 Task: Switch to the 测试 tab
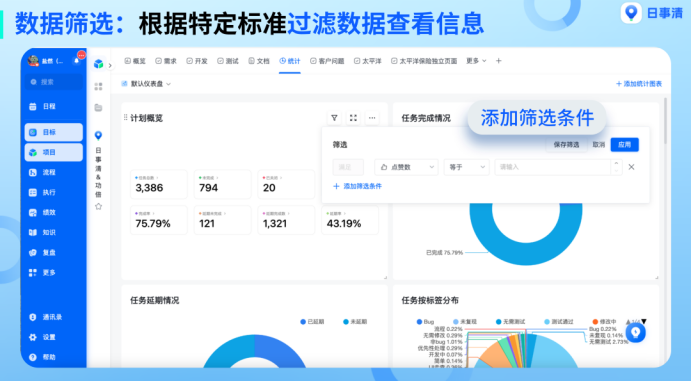coord(228,61)
